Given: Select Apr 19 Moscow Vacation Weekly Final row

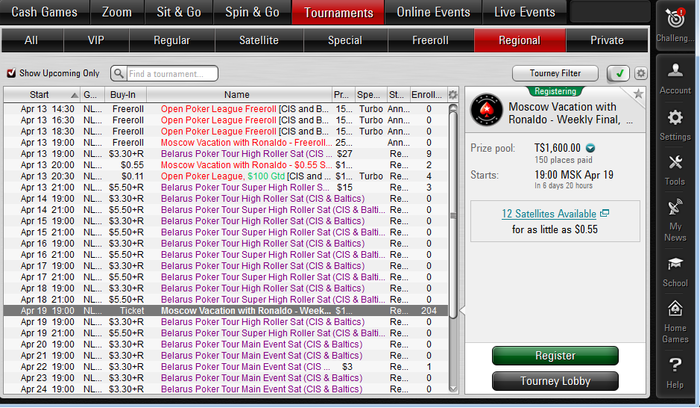Looking at the screenshot, I should (226, 310).
